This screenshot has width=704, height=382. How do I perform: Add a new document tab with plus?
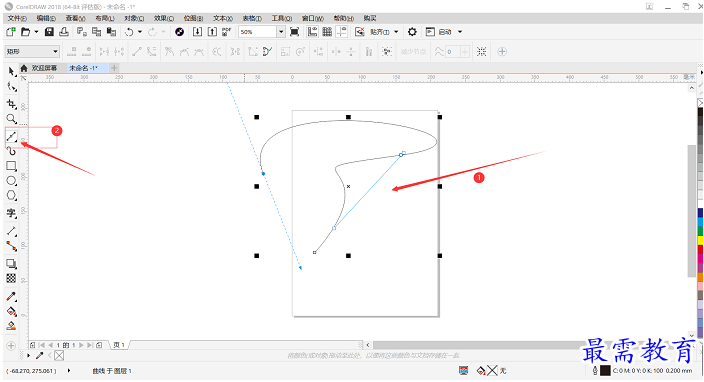coord(114,68)
